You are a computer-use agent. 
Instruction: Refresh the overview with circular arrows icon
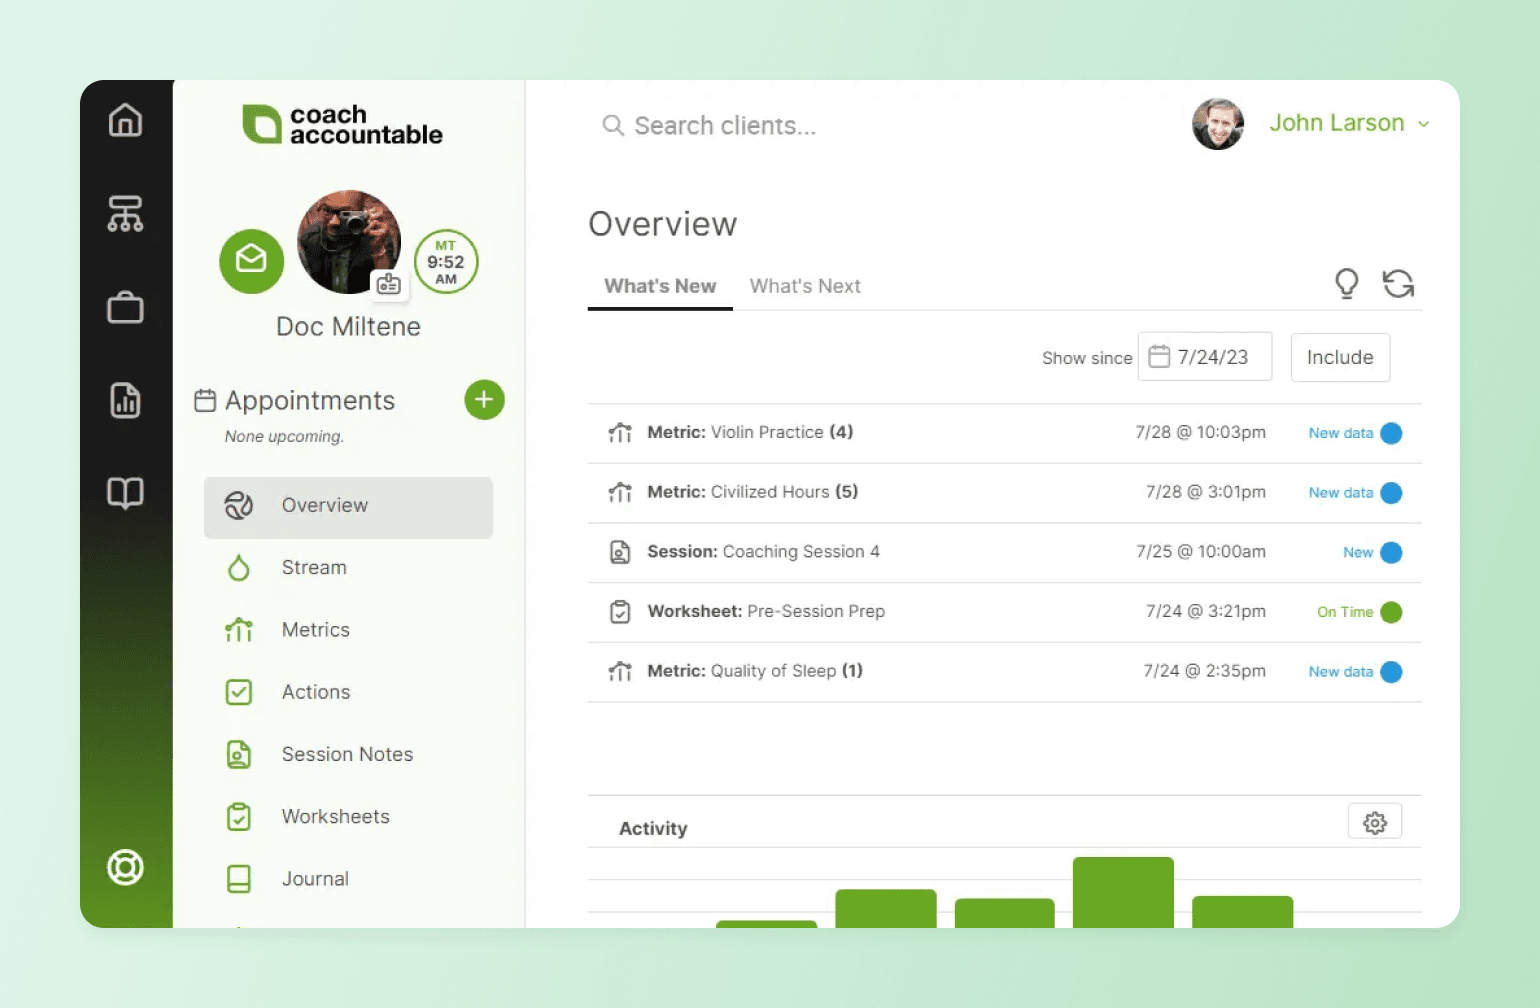(1398, 284)
